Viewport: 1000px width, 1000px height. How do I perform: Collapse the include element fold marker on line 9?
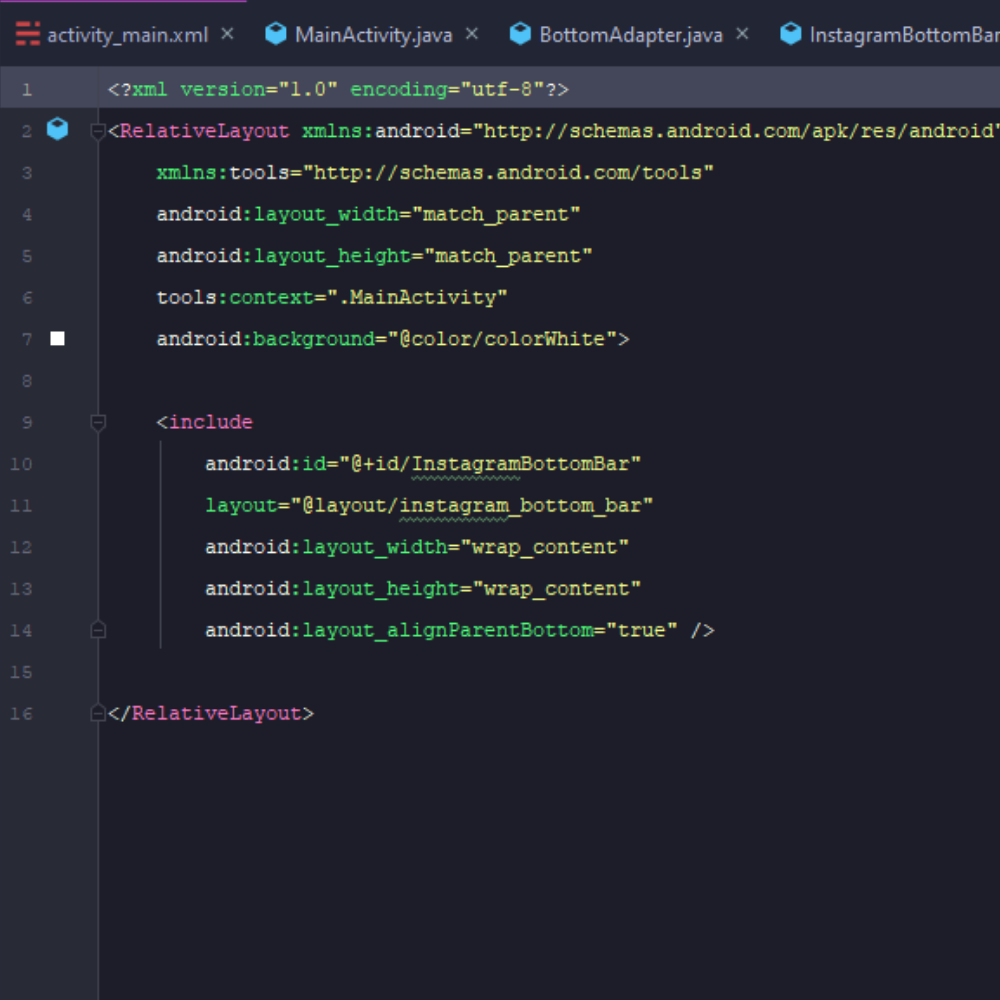tap(97, 421)
